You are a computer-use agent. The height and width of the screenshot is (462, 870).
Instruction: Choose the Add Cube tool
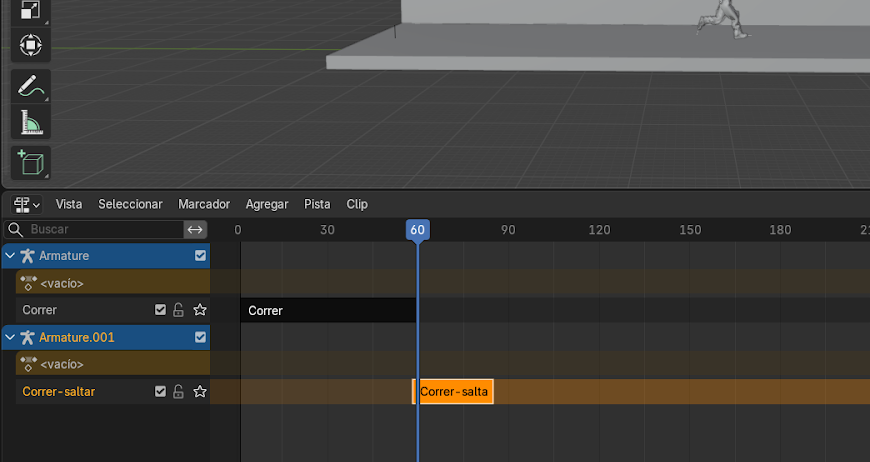30,161
